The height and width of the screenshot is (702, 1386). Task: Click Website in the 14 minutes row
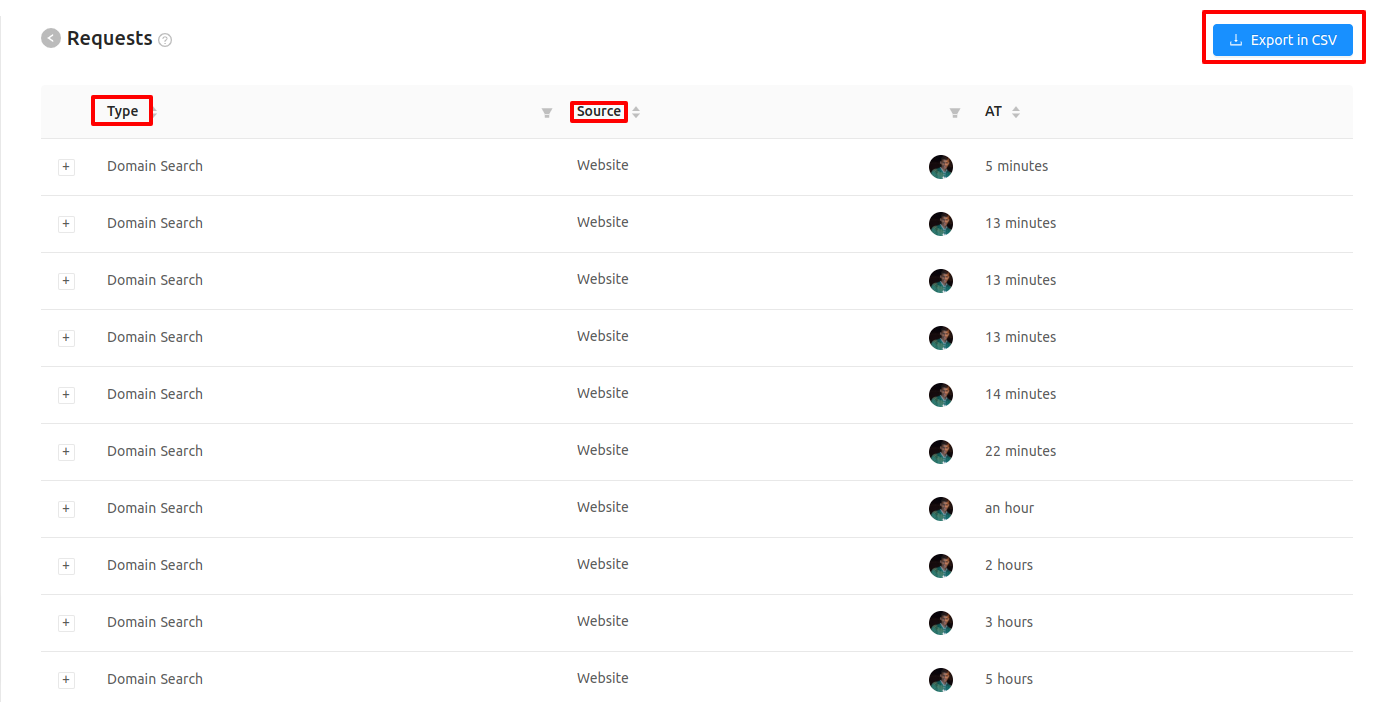603,393
